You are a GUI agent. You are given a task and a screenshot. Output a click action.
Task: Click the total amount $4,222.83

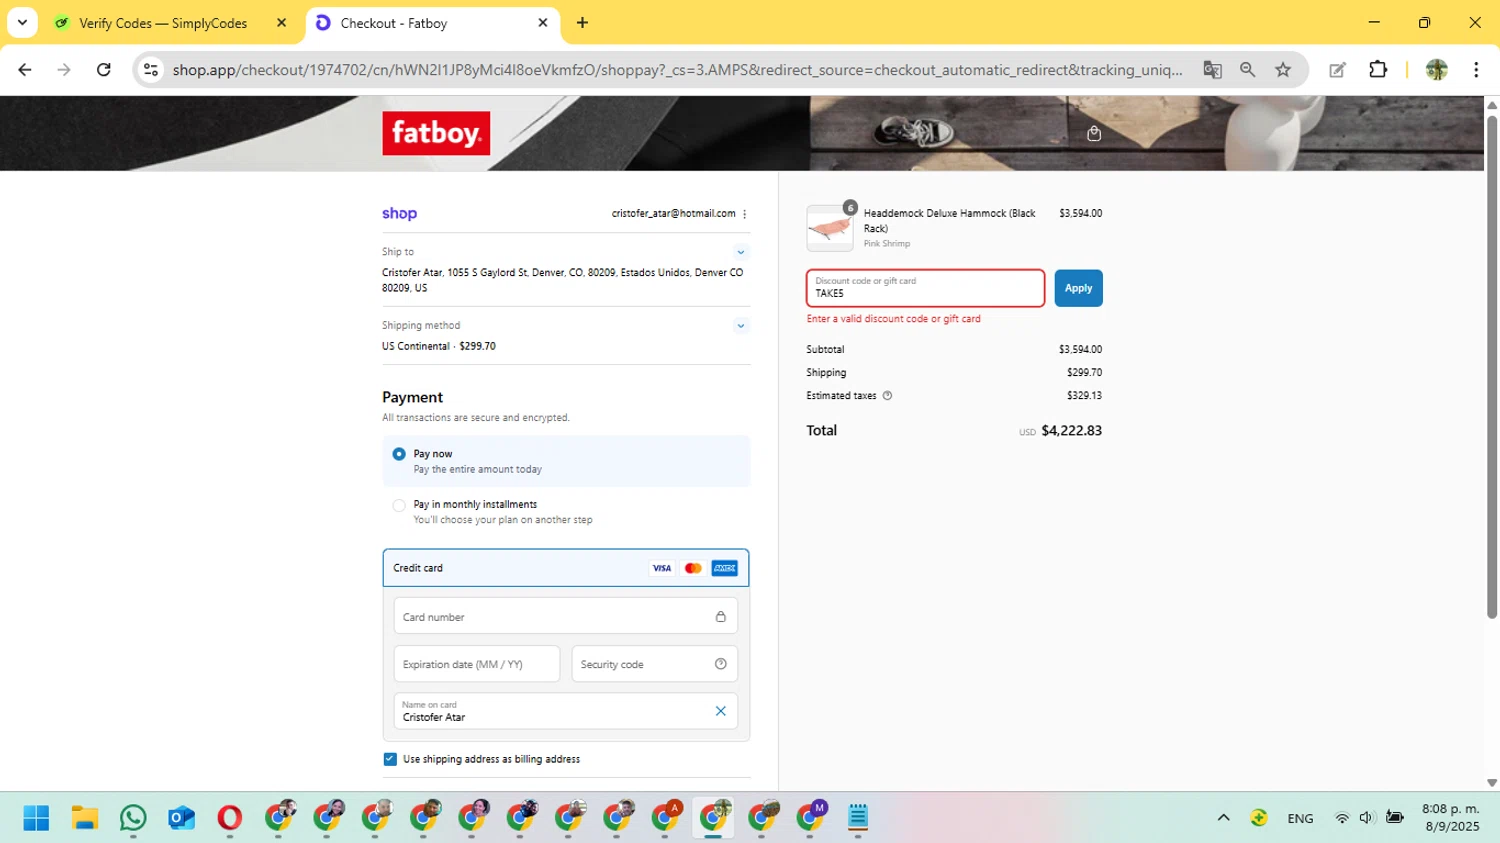[x=1072, y=431]
